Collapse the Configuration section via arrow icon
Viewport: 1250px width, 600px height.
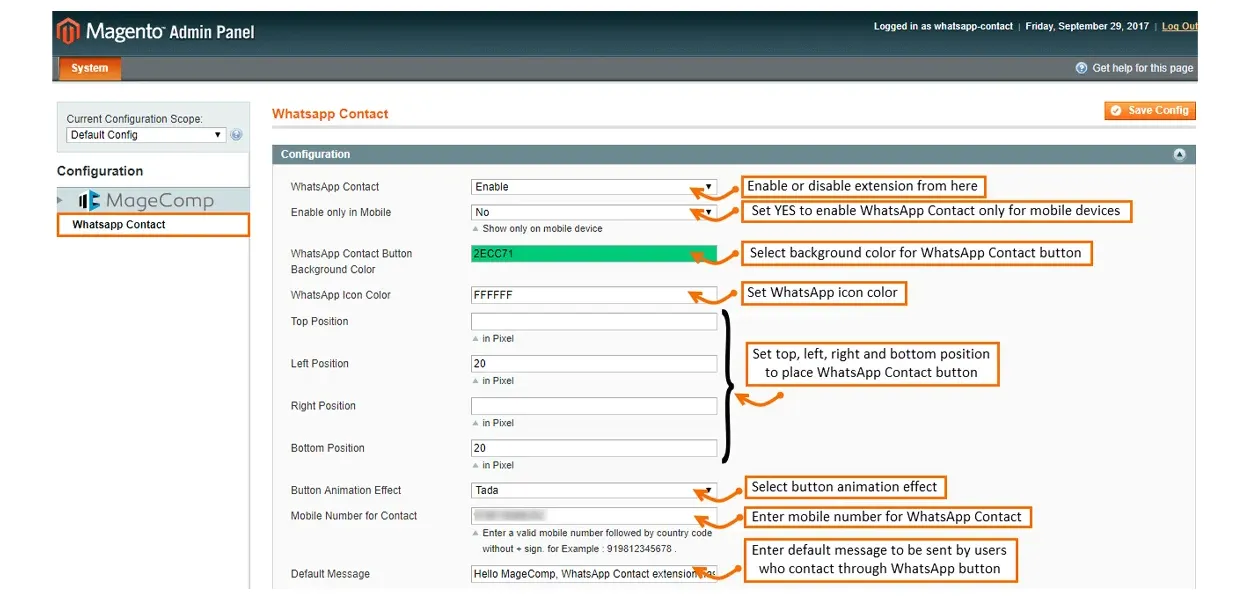(x=1179, y=155)
